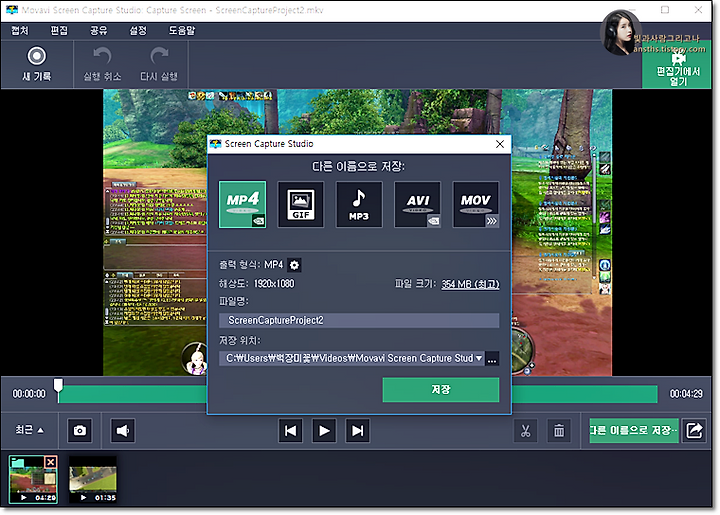Open the share export icon
The width and height of the screenshot is (720, 515).
[x=694, y=431]
